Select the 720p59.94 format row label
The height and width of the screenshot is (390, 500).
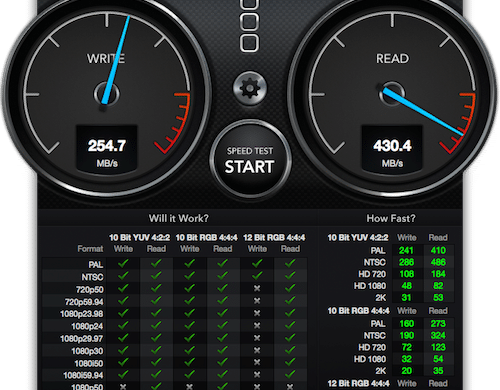(84, 302)
